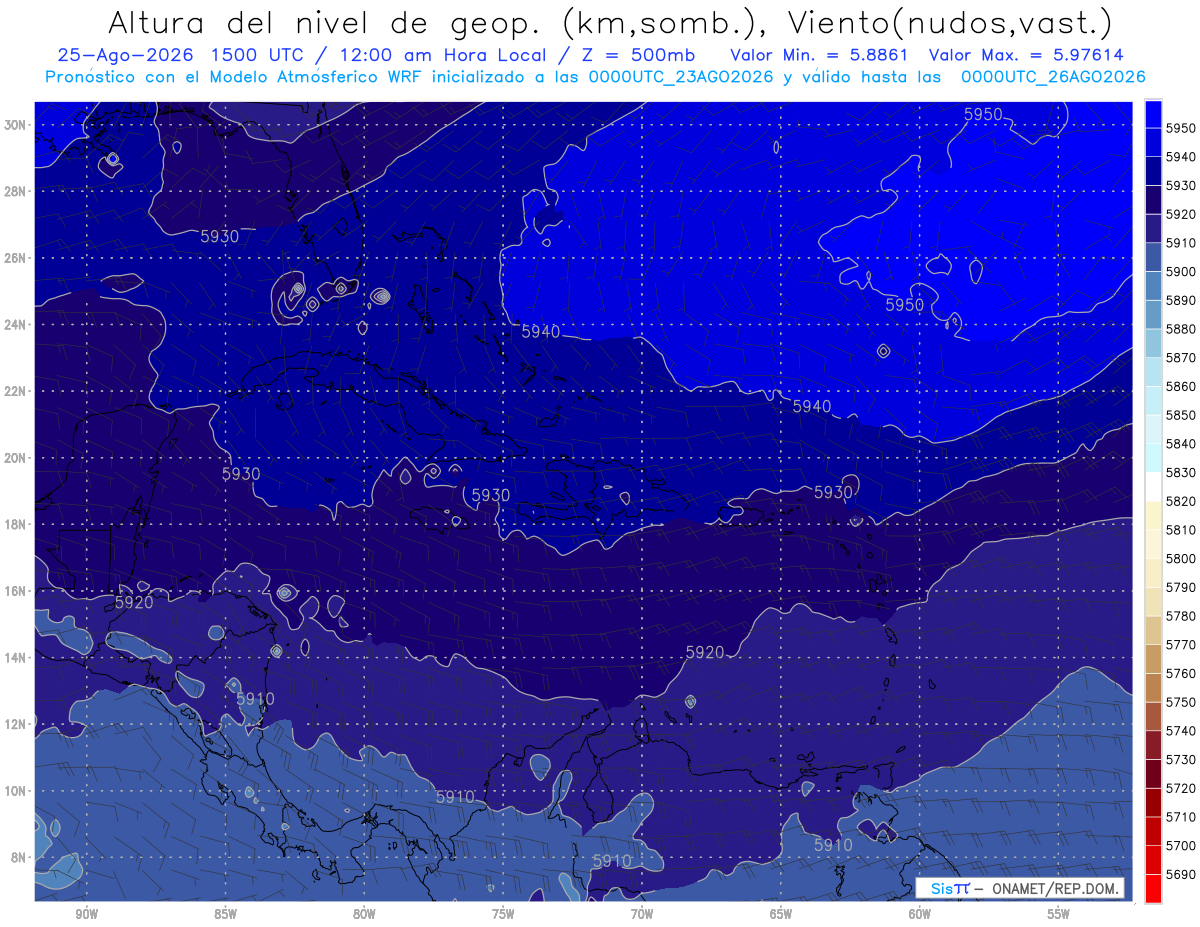This screenshot has width=1200, height=927.
Task: Click the 12N latitude axis label
Action: 15,724
